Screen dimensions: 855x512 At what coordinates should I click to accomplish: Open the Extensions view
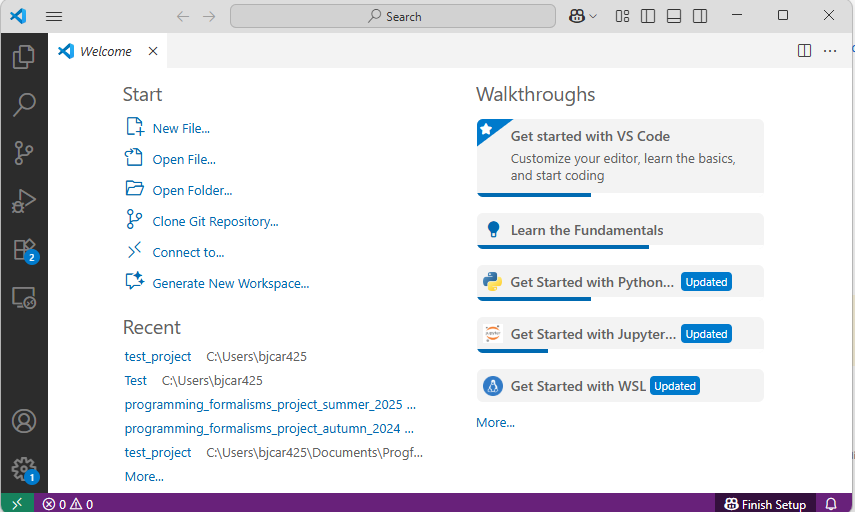tap(24, 250)
